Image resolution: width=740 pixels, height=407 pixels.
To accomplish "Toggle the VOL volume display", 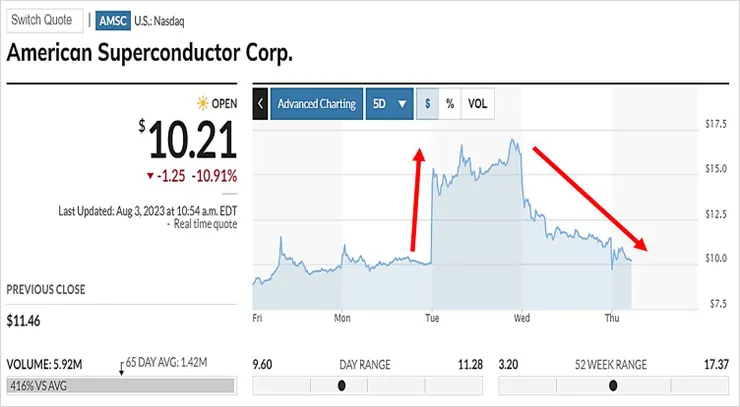I will point(478,104).
